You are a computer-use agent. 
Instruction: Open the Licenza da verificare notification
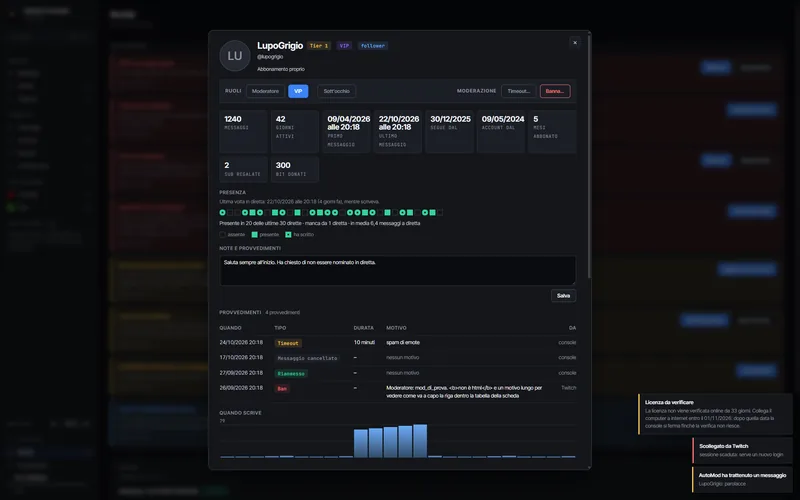(x=715, y=414)
